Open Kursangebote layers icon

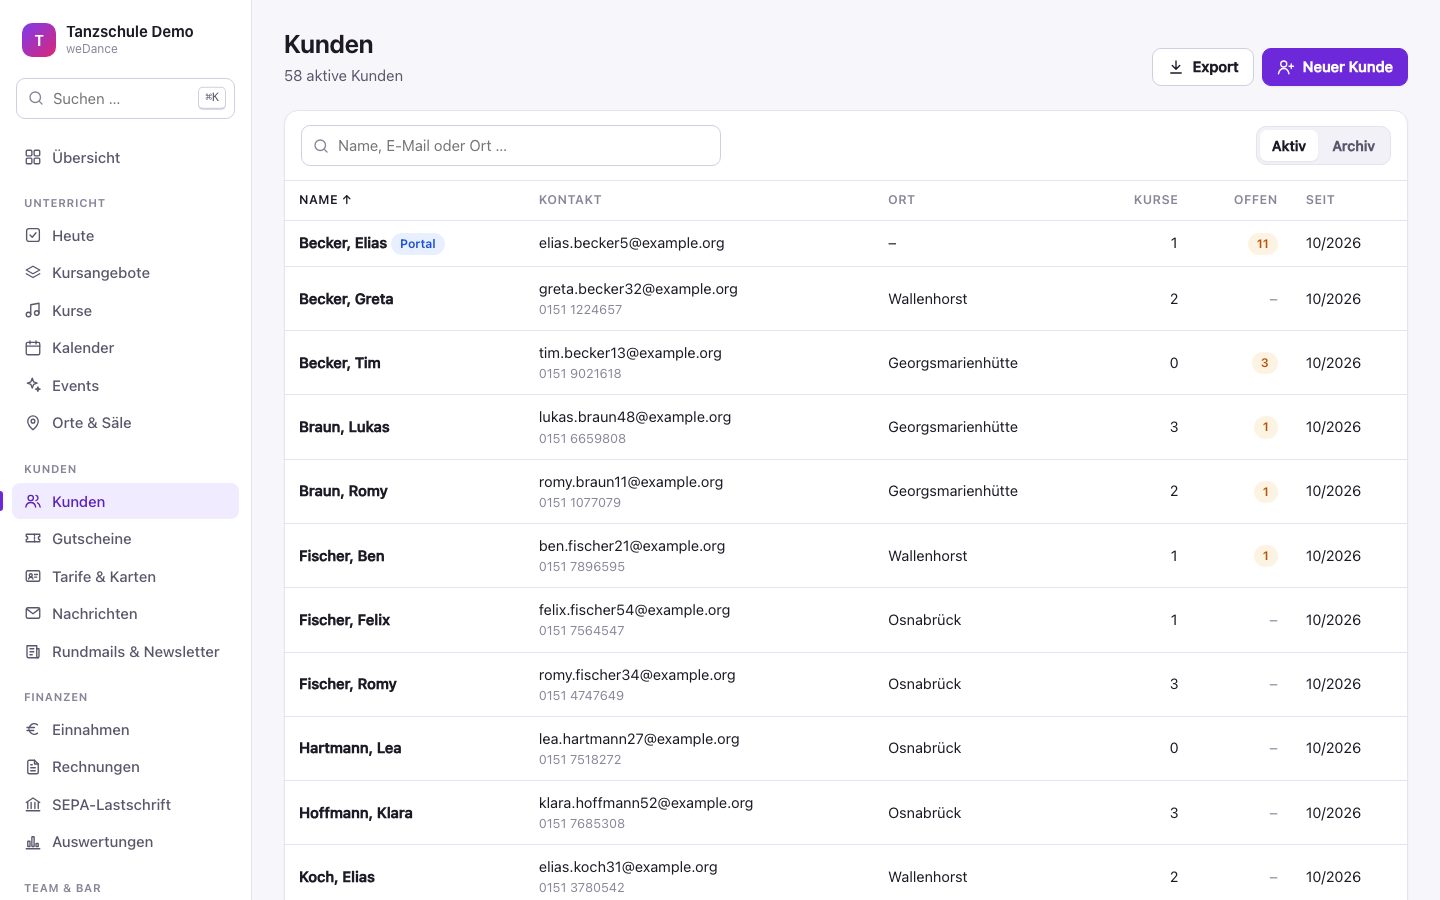[x=33, y=272]
